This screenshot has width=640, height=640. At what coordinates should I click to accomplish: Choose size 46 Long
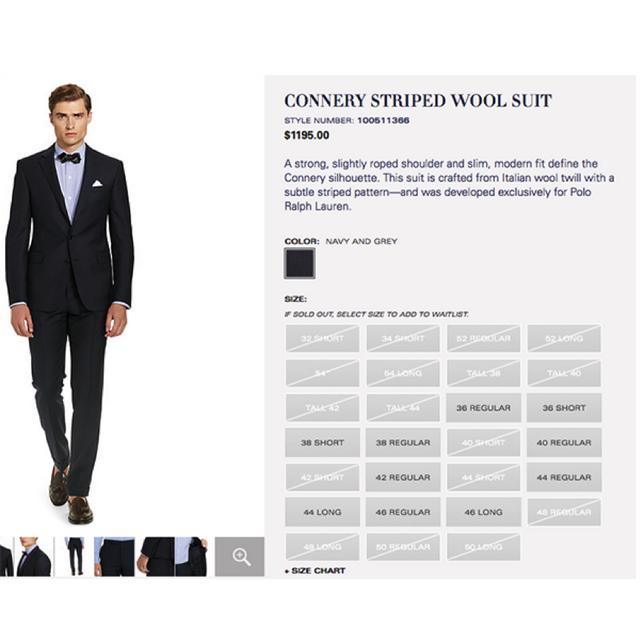483,512
